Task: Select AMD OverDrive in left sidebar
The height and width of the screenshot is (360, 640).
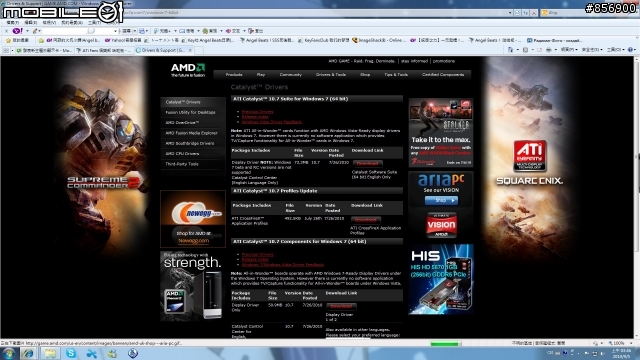Action: [182, 122]
